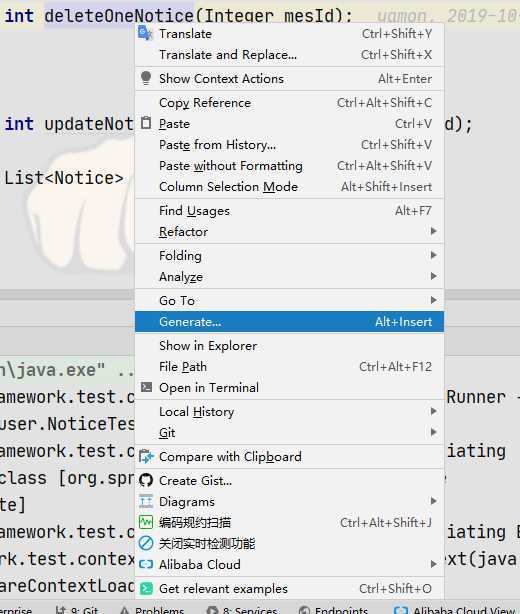Click List<Notice> text in editor
520x614 pixels.
click(x=64, y=178)
